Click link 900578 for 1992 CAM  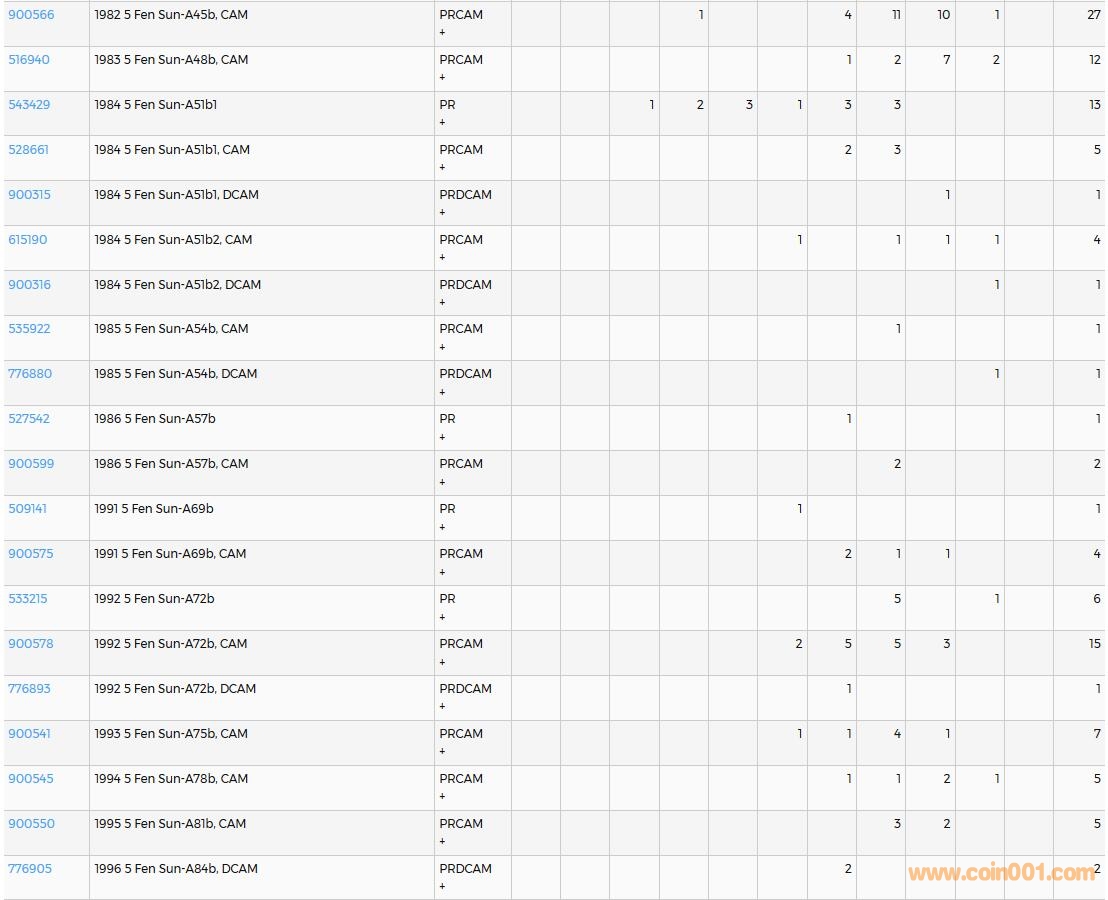click(x=31, y=644)
